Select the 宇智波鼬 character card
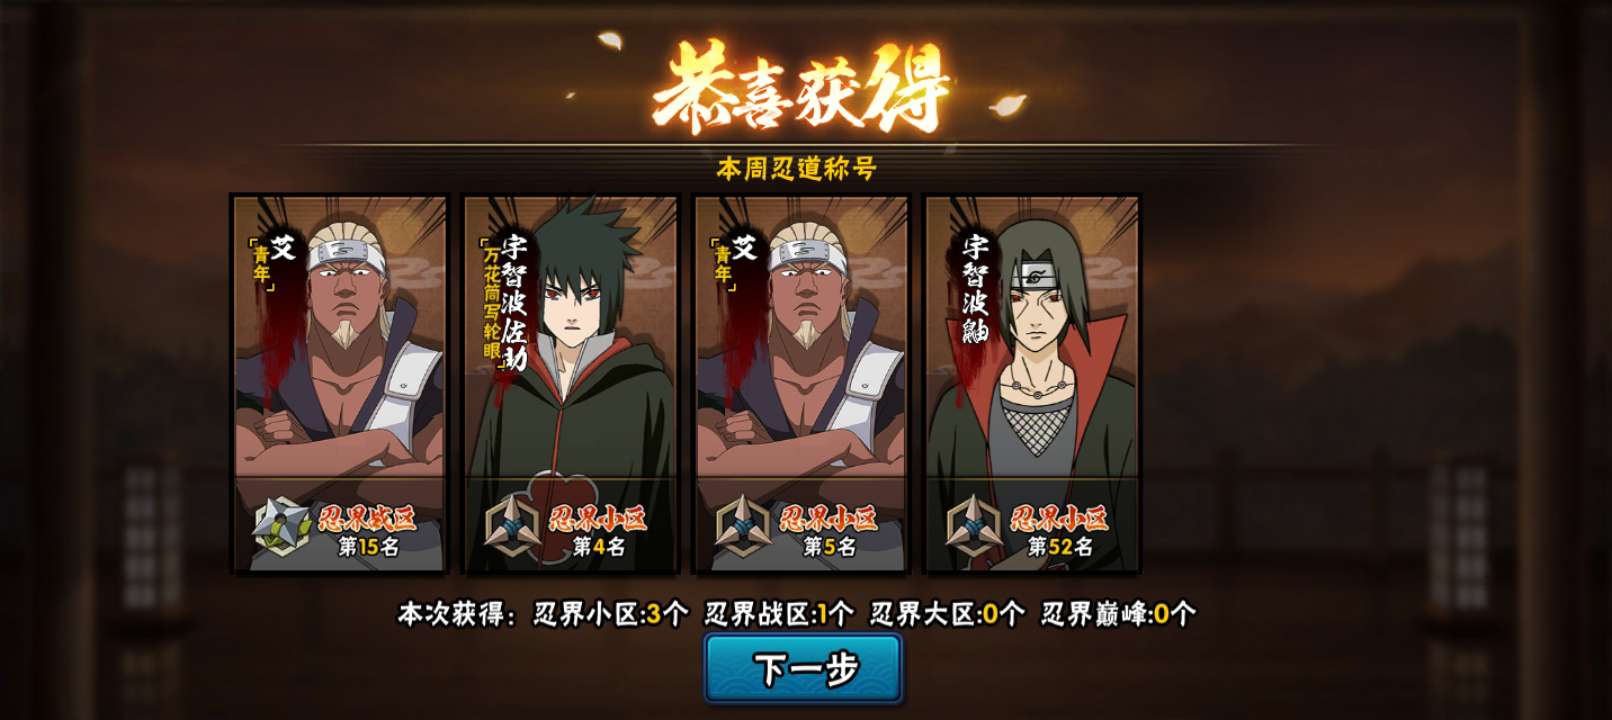 (x=1032, y=384)
